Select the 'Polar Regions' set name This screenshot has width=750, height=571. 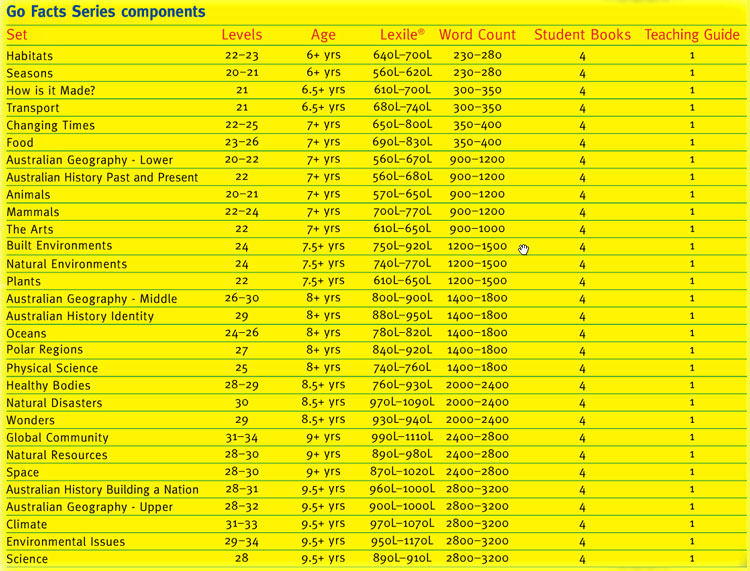coord(44,350)
